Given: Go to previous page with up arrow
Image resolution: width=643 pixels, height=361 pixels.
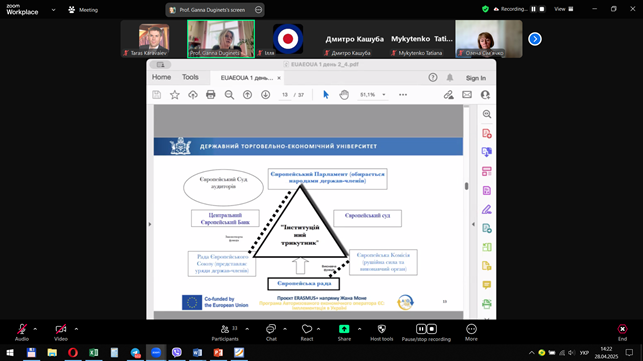Looking at the screenshot, I should coord(247,95).
